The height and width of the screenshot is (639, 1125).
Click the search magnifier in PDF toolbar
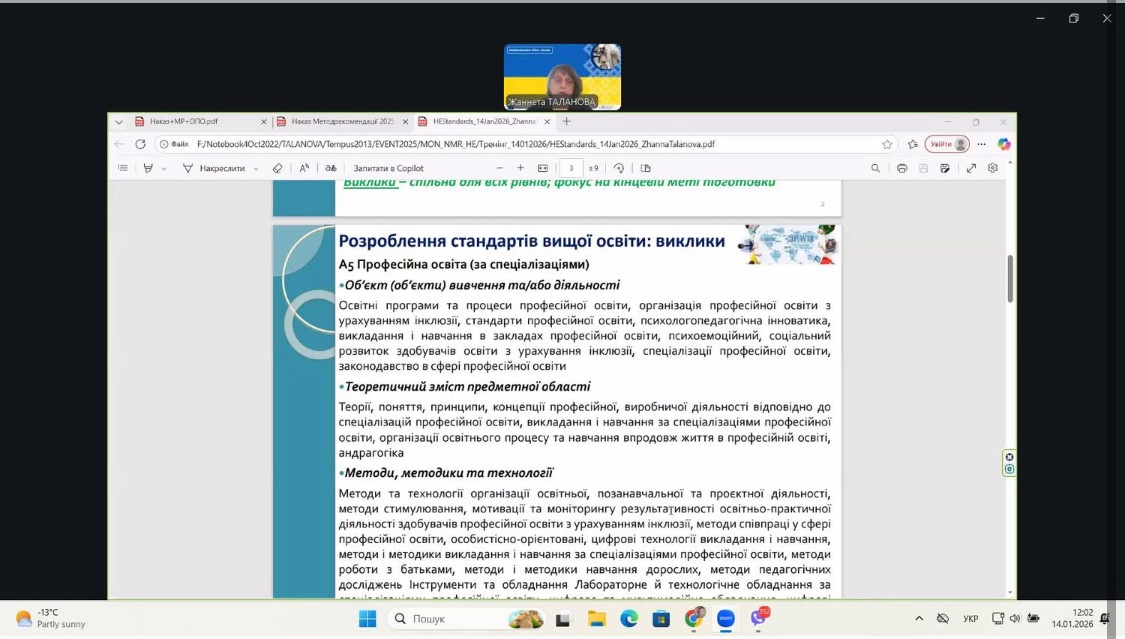tap(876, 168)
